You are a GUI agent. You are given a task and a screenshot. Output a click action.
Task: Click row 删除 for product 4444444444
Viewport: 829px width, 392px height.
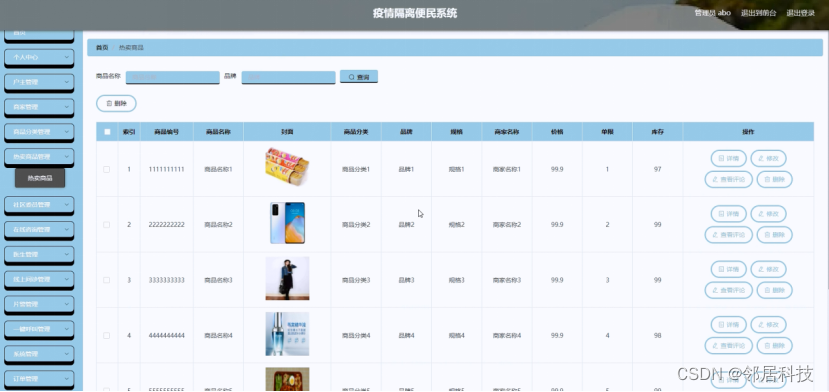pos(775,345)
